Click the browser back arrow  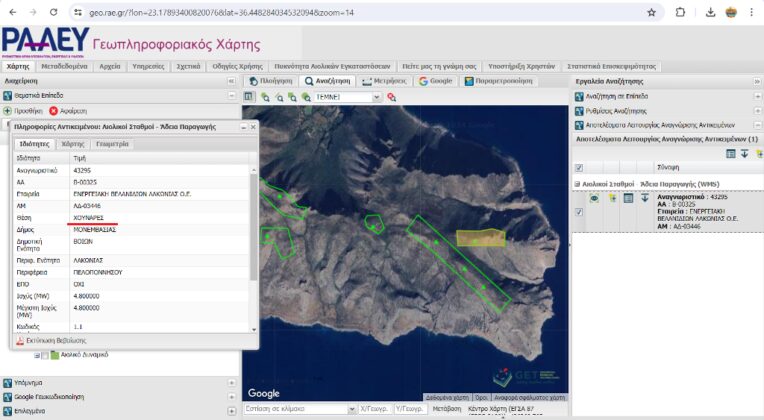13,12
